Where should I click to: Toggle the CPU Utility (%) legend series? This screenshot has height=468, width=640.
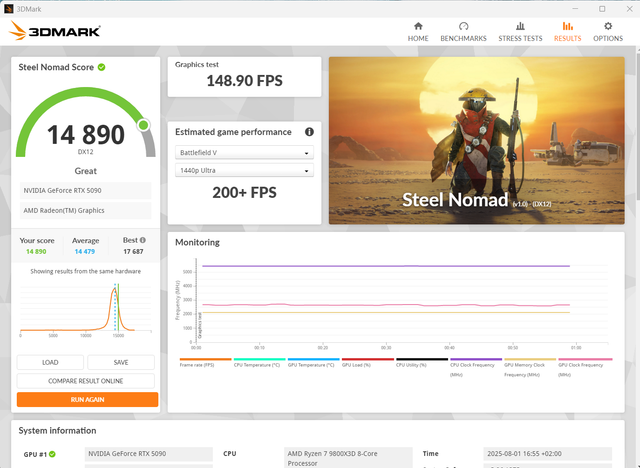(x=422, y=363)
